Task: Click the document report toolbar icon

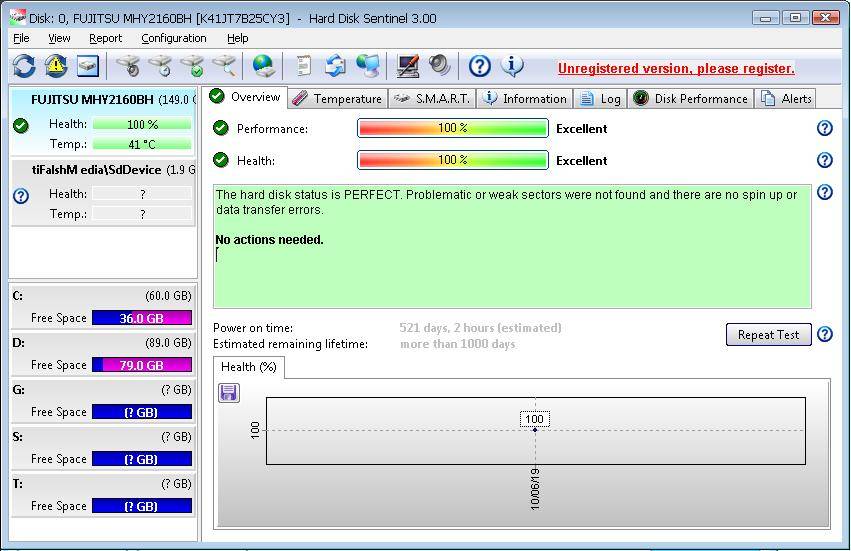Action: pyautogui.click(x=304, y=66)
